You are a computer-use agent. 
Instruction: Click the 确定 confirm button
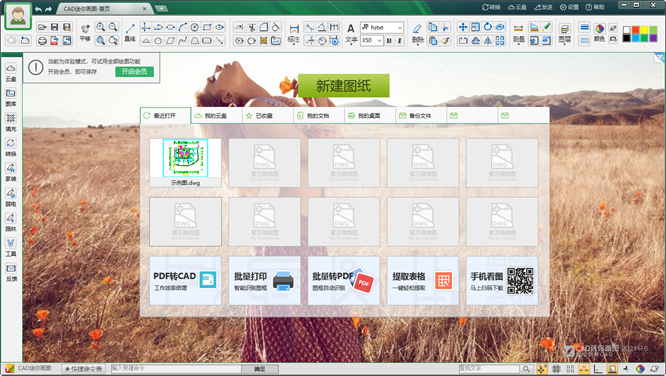[x=260, y=369]
